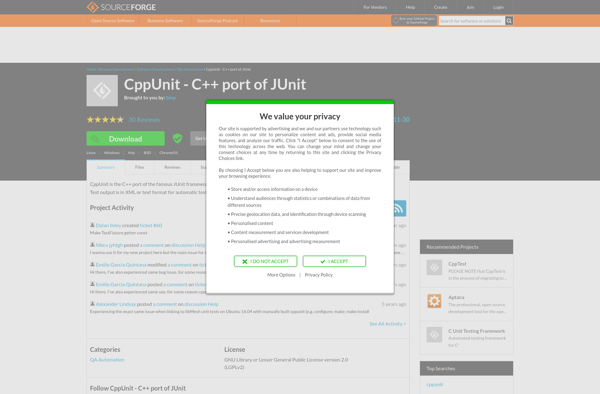Switch to the Summary tab

coord(106,167)
